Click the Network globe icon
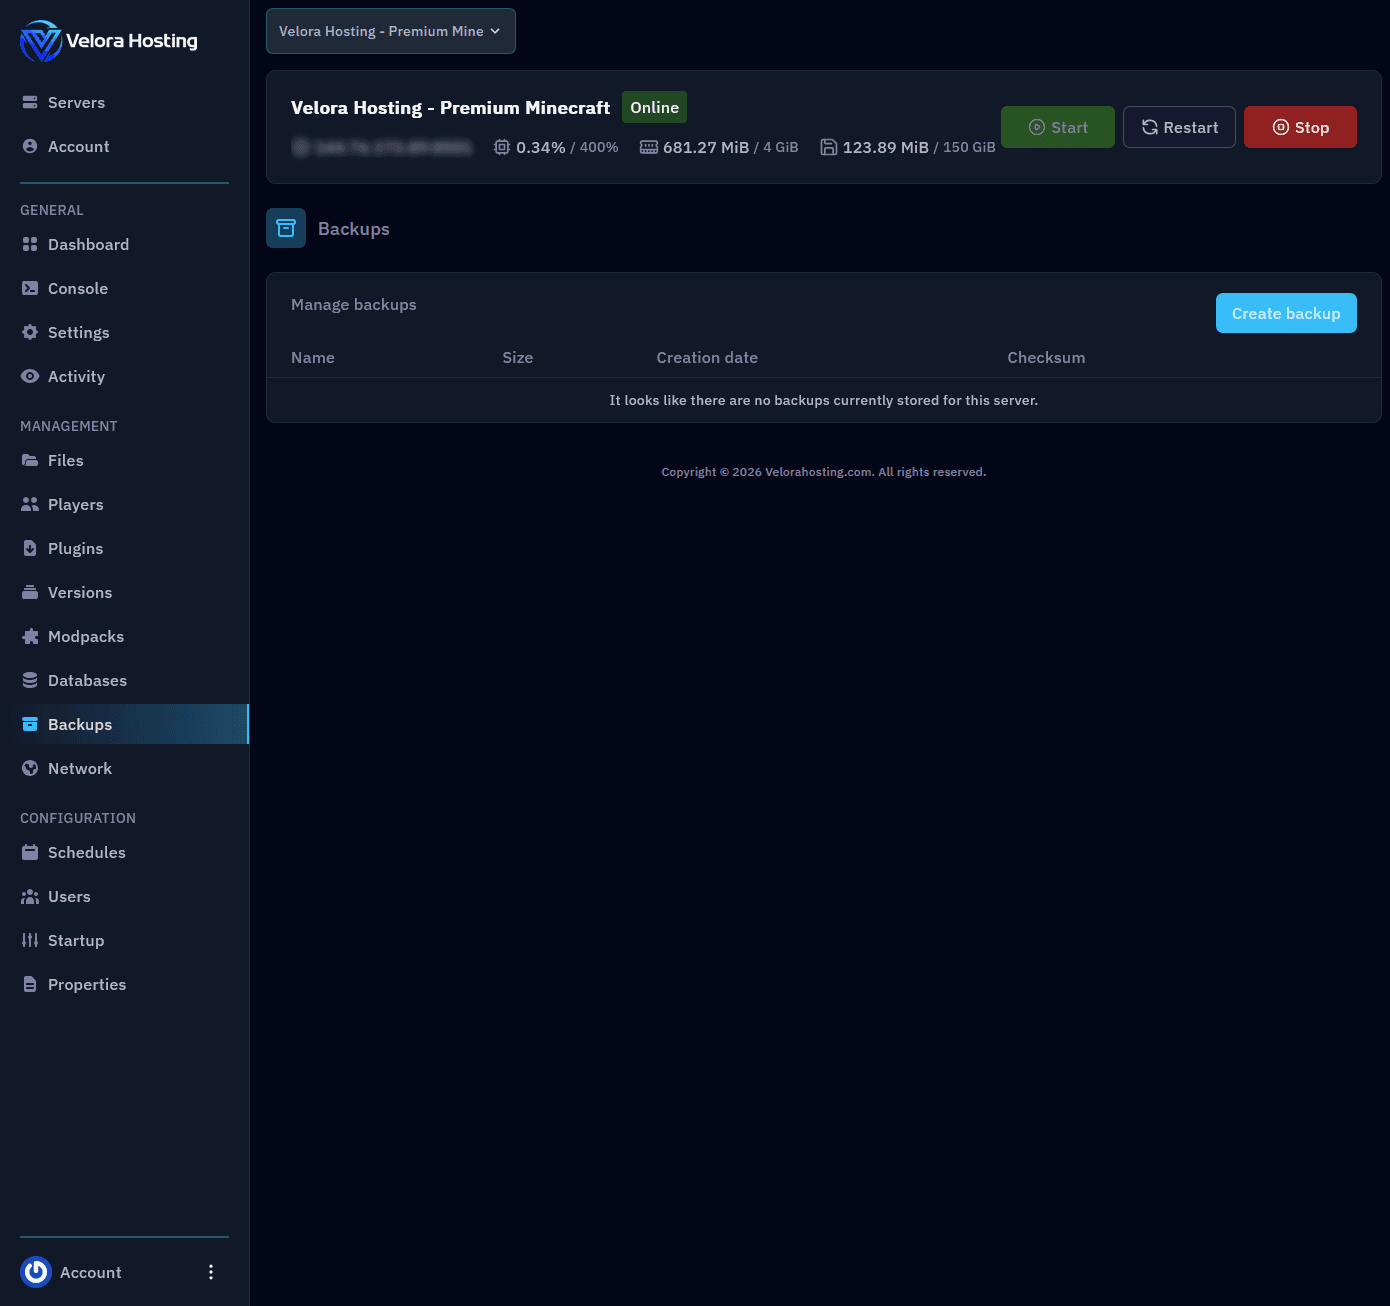Image resolution: width=1390 pixels, height=1306 pixels. pos(30,768)
